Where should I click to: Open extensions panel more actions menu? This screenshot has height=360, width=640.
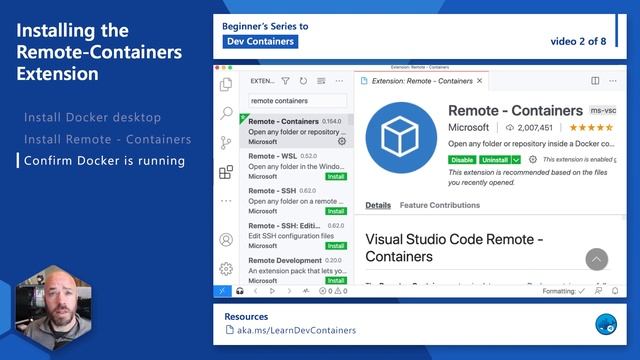coord(339,81)
